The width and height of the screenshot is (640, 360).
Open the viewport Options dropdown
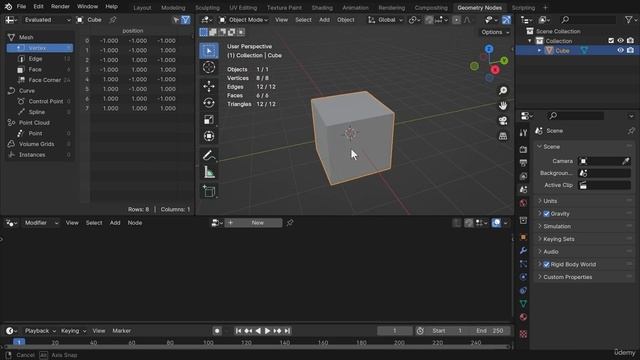(495, 32)
